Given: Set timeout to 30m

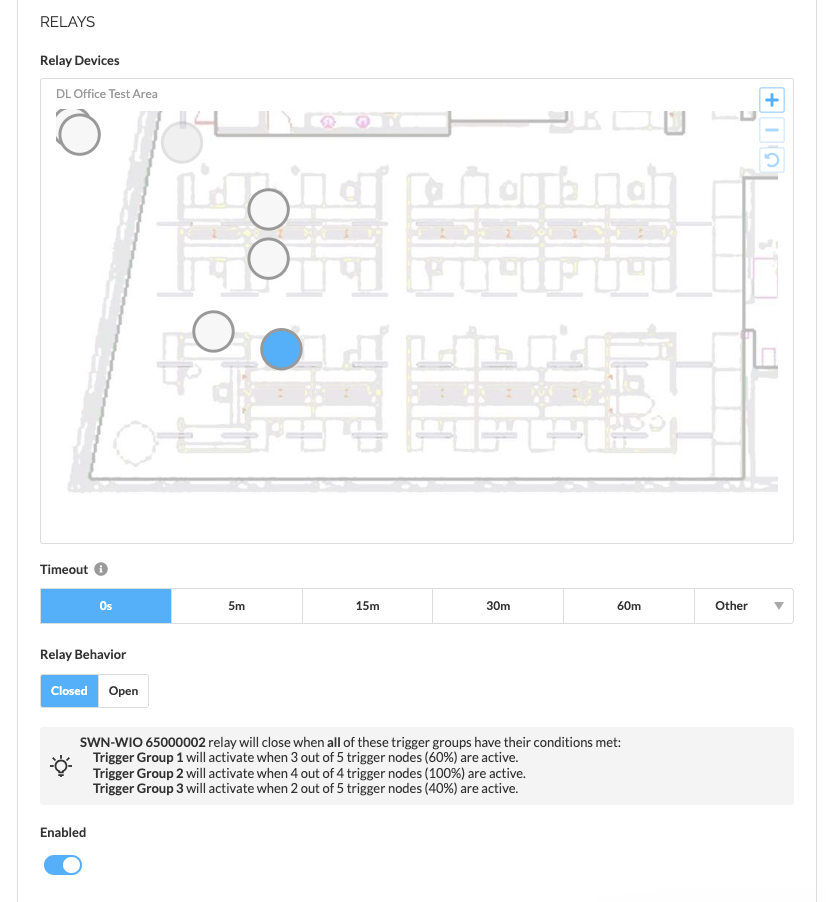Looking at the screenshot, I should (x=498, y=606).
